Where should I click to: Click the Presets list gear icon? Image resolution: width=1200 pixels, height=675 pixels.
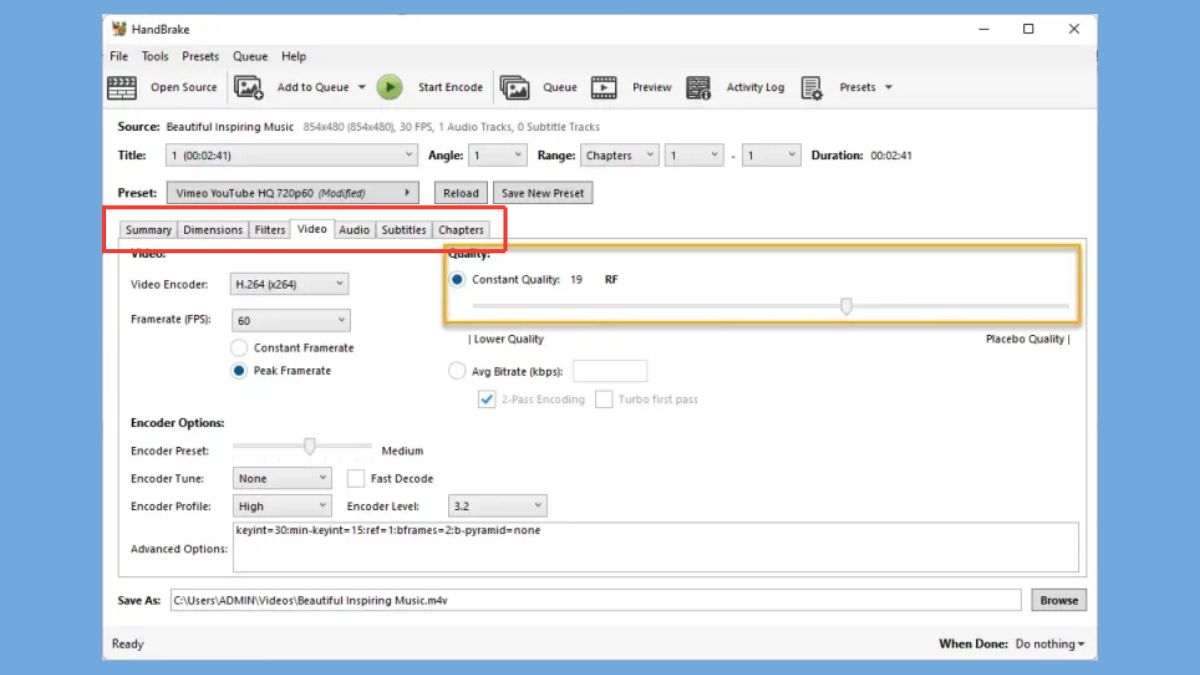(811, 88)
